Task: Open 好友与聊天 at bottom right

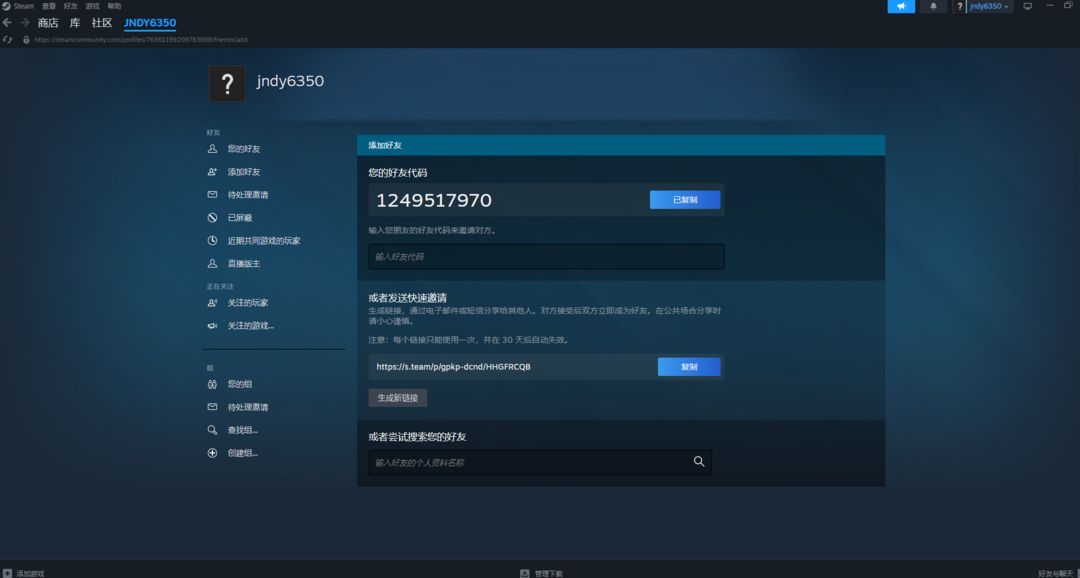Action: pyautogui.click(x=1056, y=573)
